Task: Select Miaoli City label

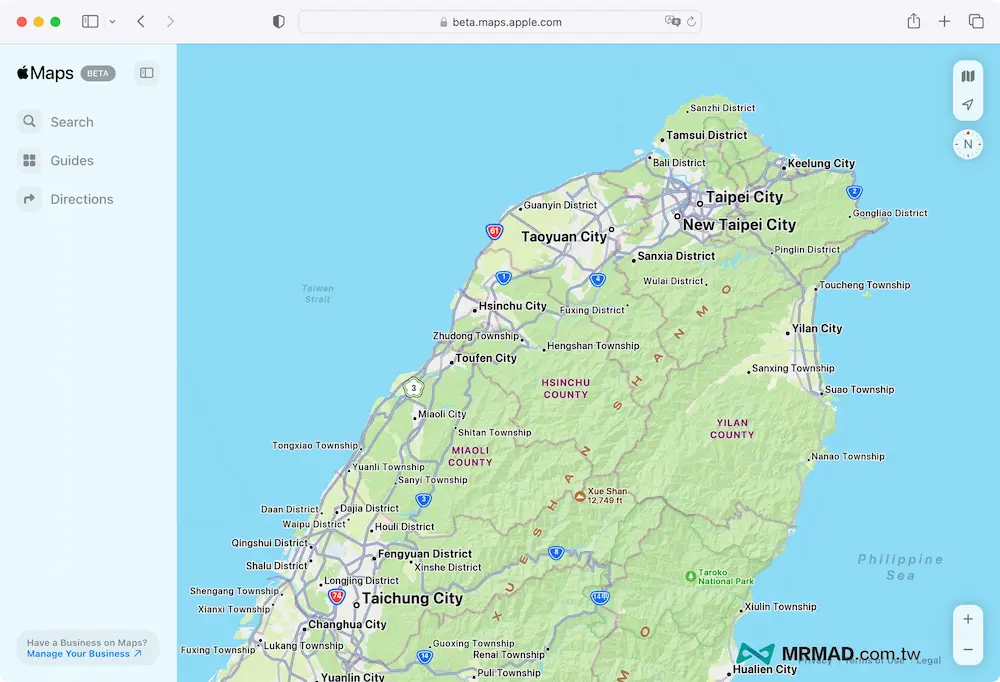Action: [x=442, y=414]
